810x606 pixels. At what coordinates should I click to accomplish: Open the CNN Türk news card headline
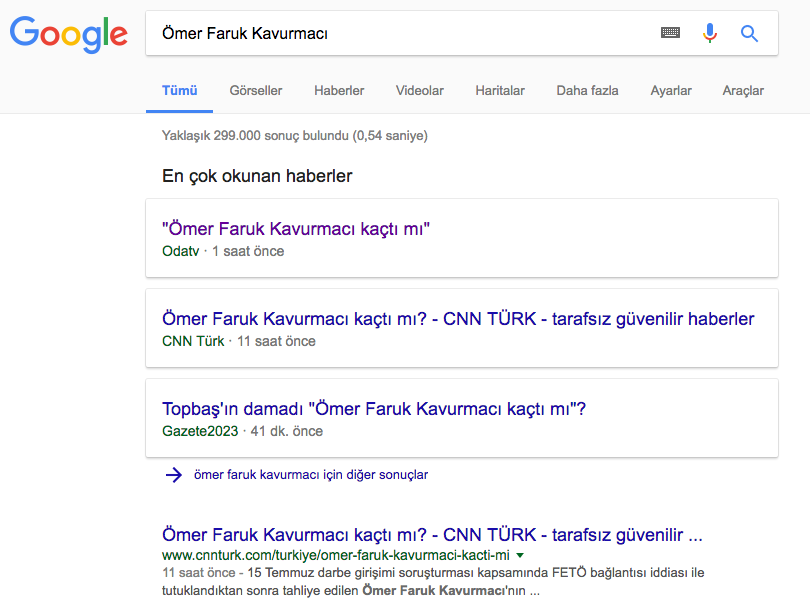(x=458, y=319)
